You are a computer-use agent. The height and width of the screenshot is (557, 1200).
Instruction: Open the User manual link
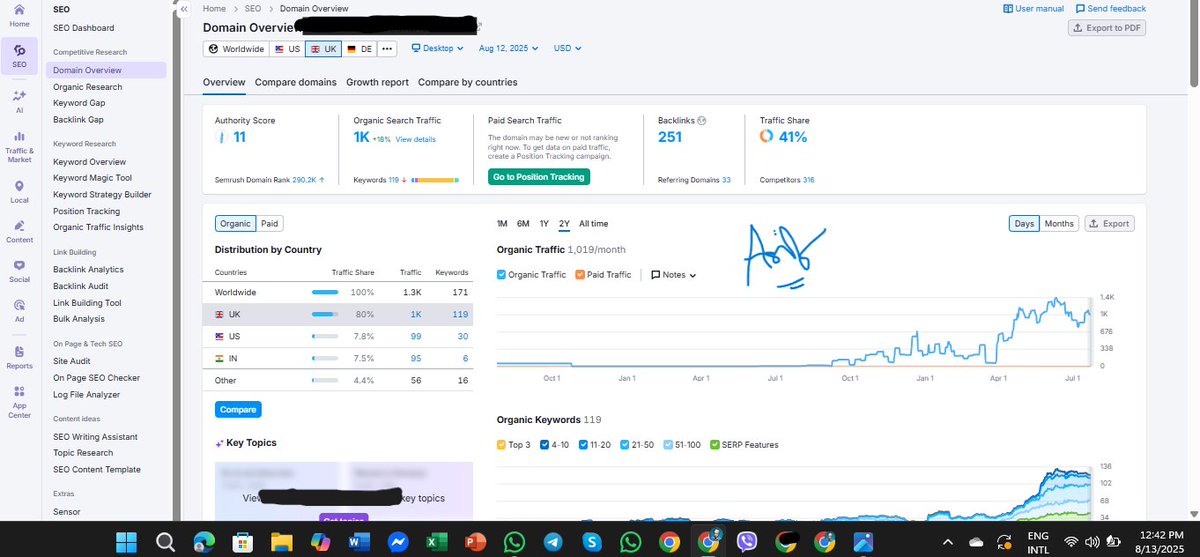(1033, 8)
